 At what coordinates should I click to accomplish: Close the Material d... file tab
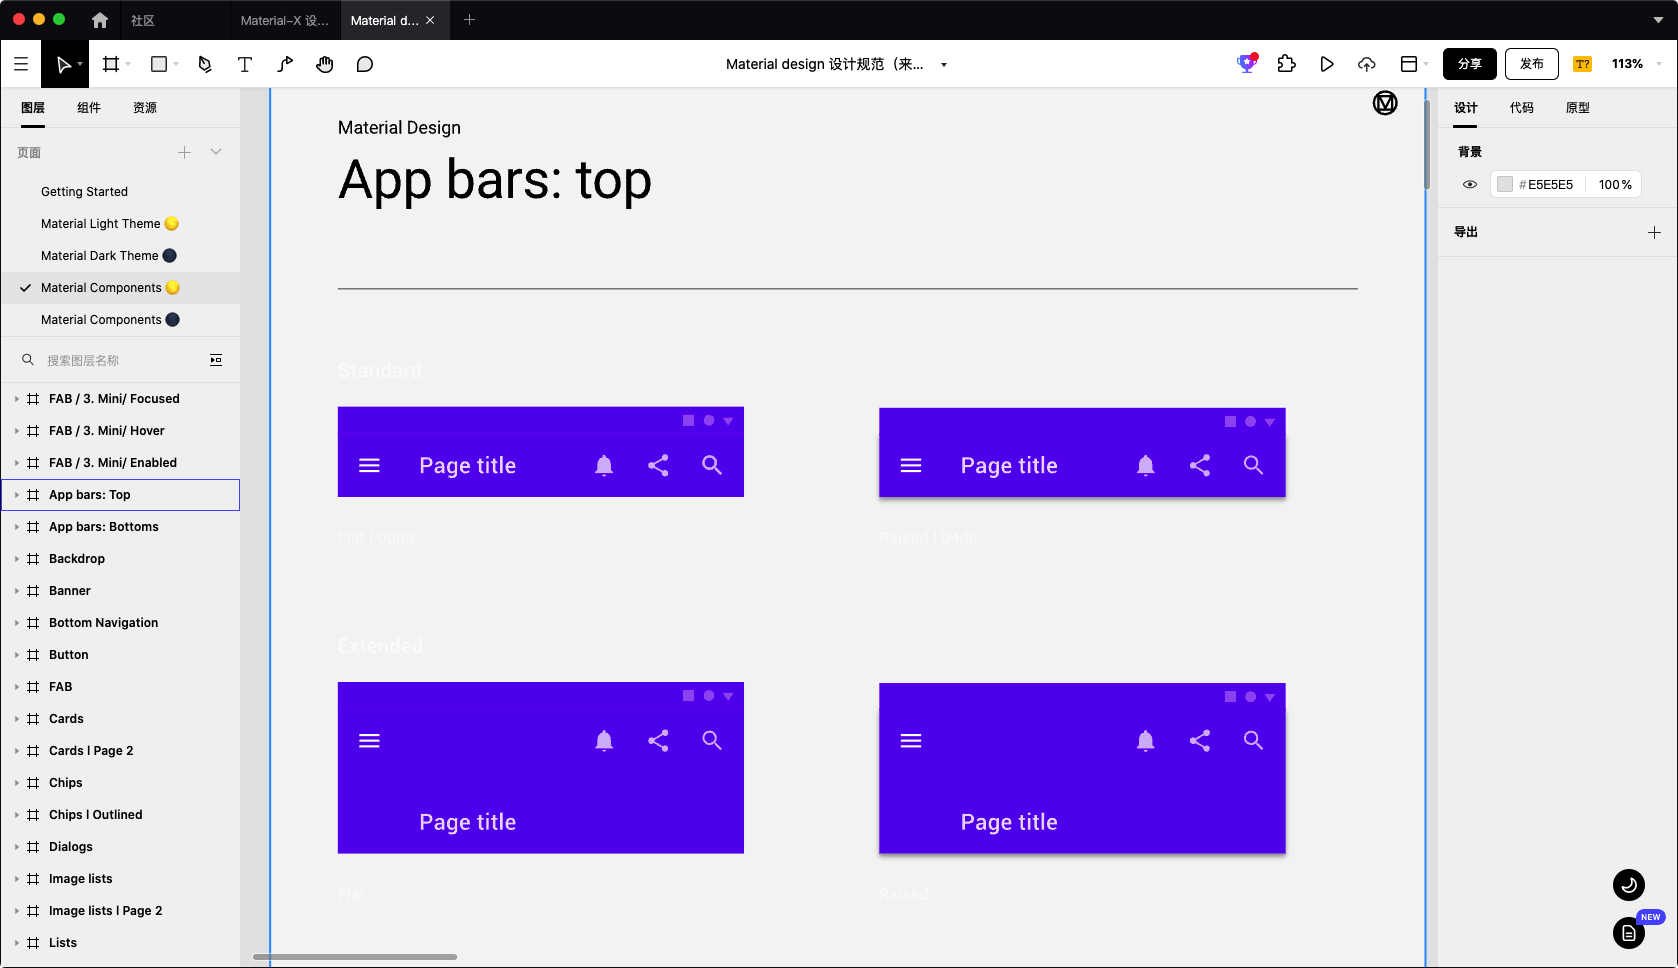[431, 20]
